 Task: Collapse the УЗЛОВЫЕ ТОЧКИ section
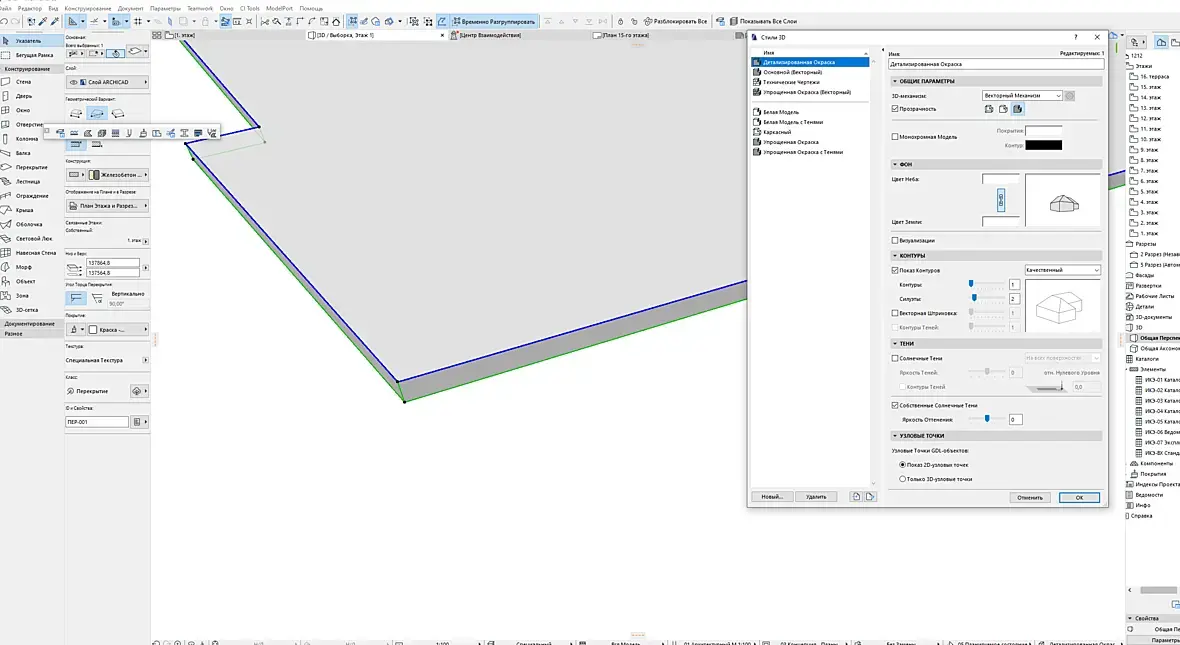(895, 435)
